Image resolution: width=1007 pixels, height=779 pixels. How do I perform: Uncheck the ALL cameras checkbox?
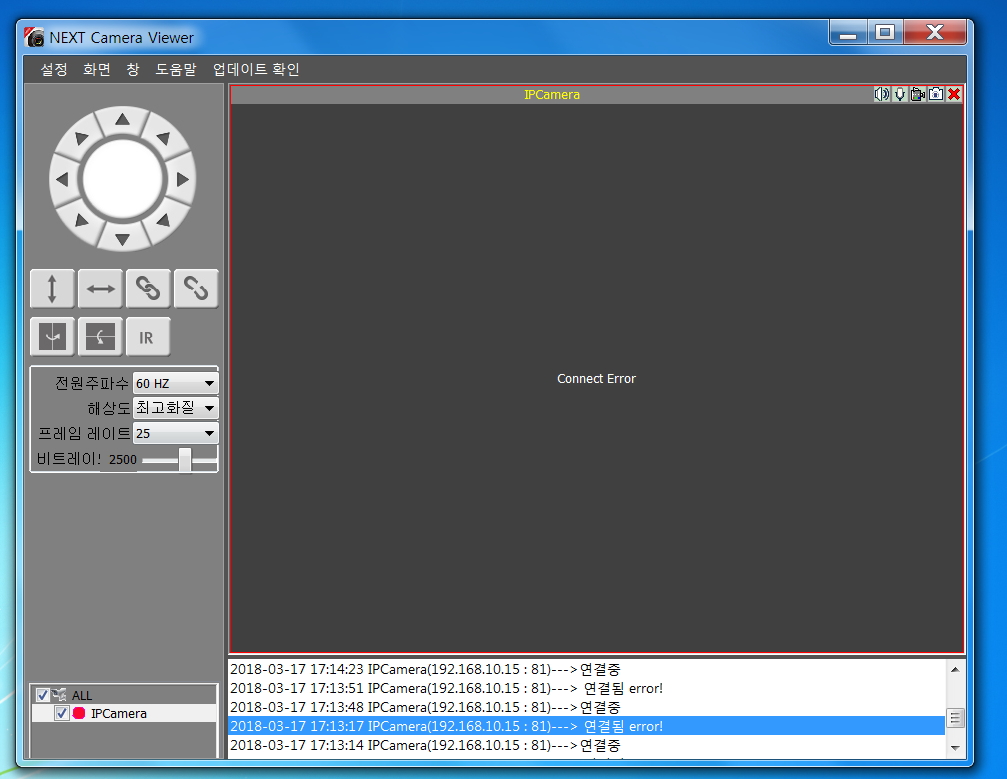click(x=42, y=695)
